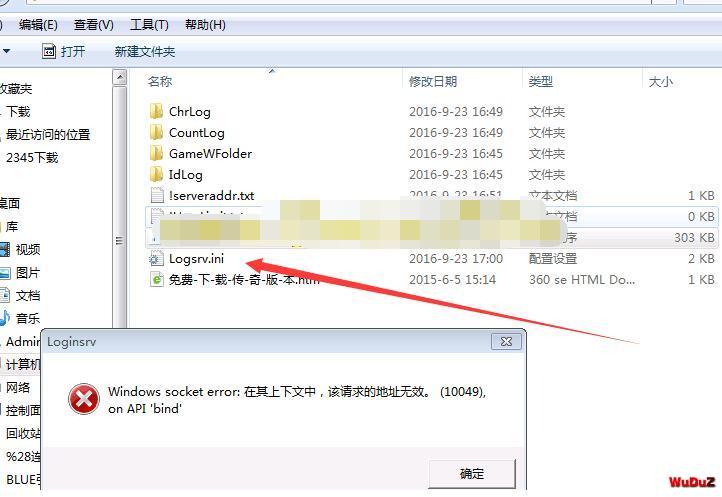722x497 pixels.
Task: Open the 编辑(E) menu
Action: 38,24
